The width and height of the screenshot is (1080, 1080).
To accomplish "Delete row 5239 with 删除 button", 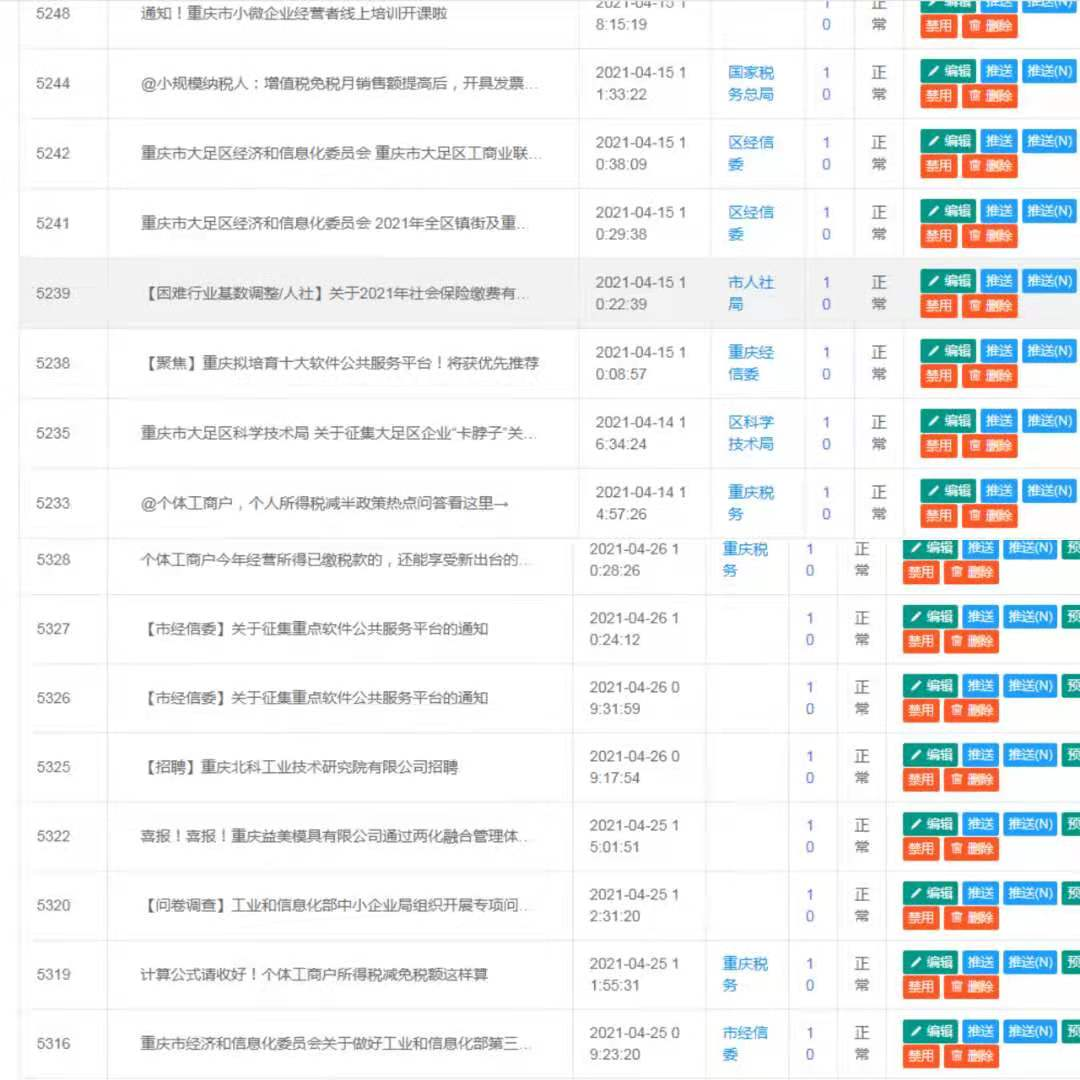I will [989, 306].
